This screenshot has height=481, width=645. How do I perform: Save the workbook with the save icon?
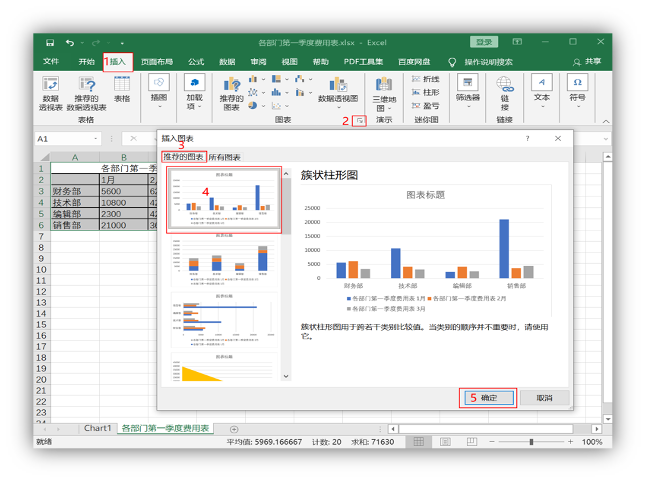pyautogui.click(x=50, y=43)
